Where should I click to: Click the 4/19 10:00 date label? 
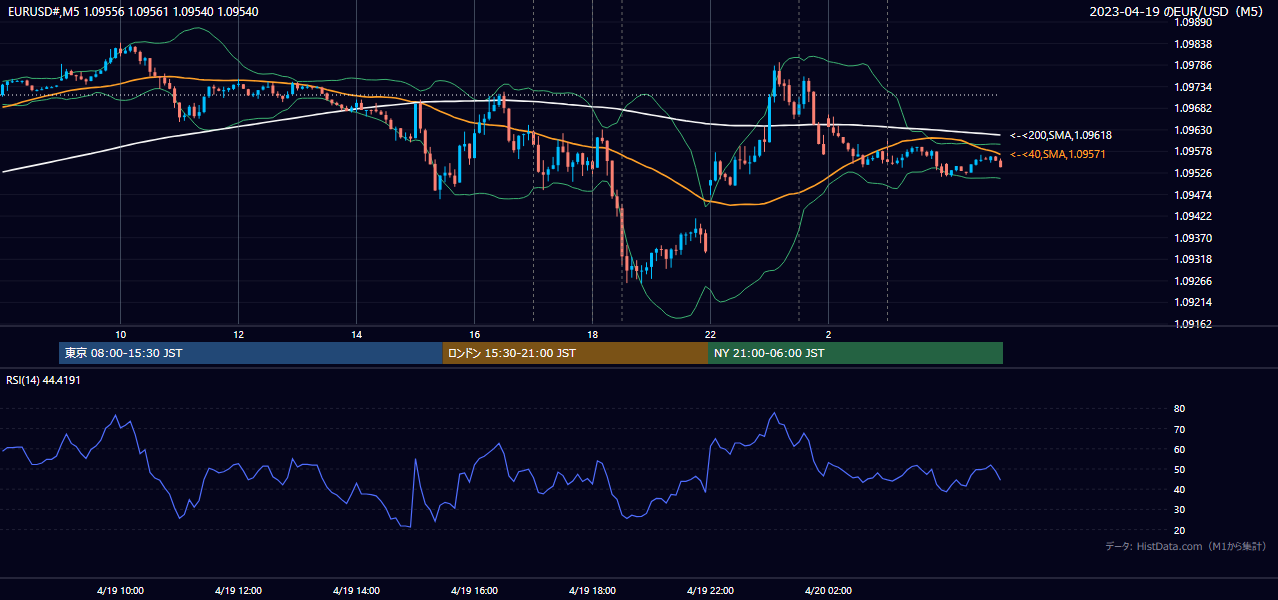tap(120, 590)
